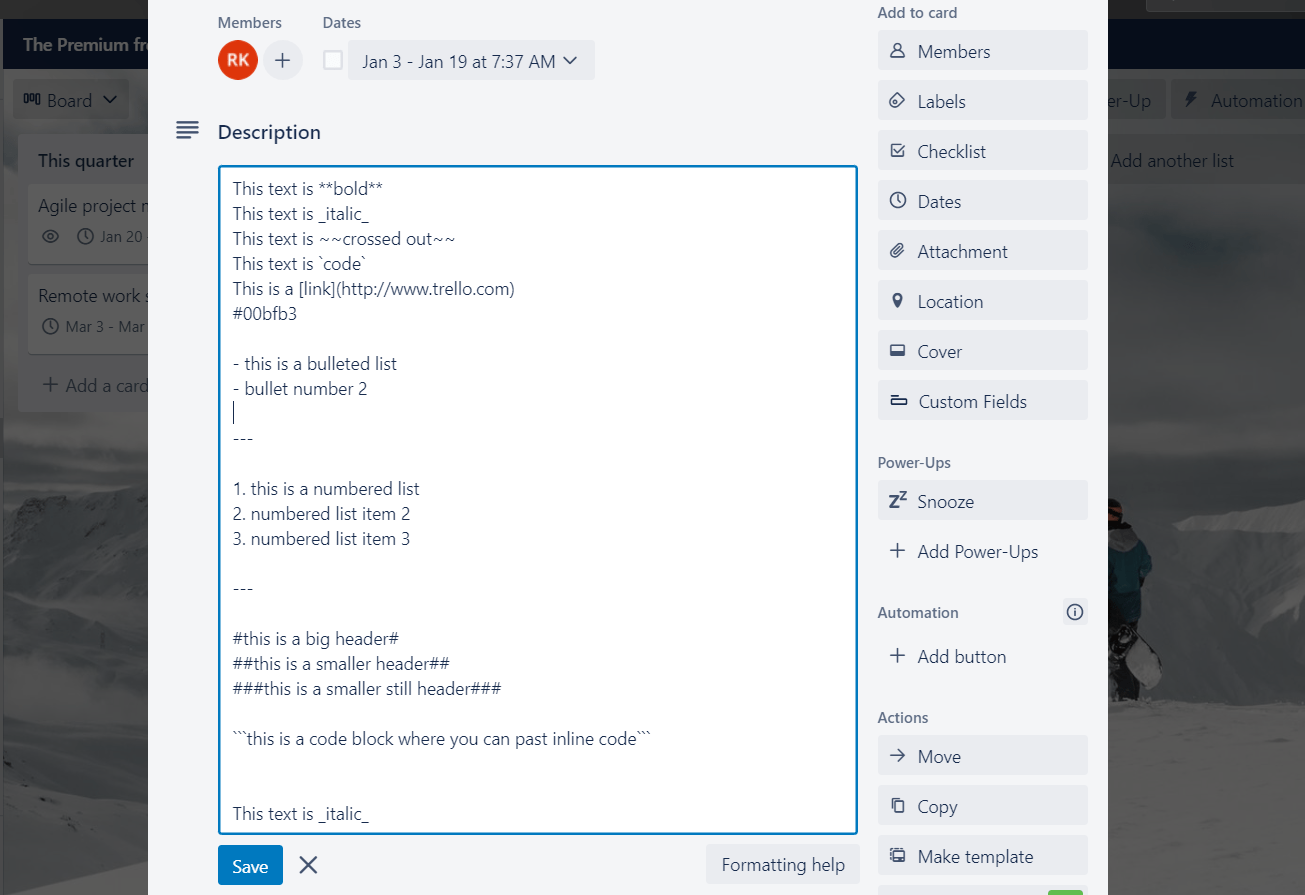
Task: Click the watch eye icon on Agile card
Action: point(51,237)
